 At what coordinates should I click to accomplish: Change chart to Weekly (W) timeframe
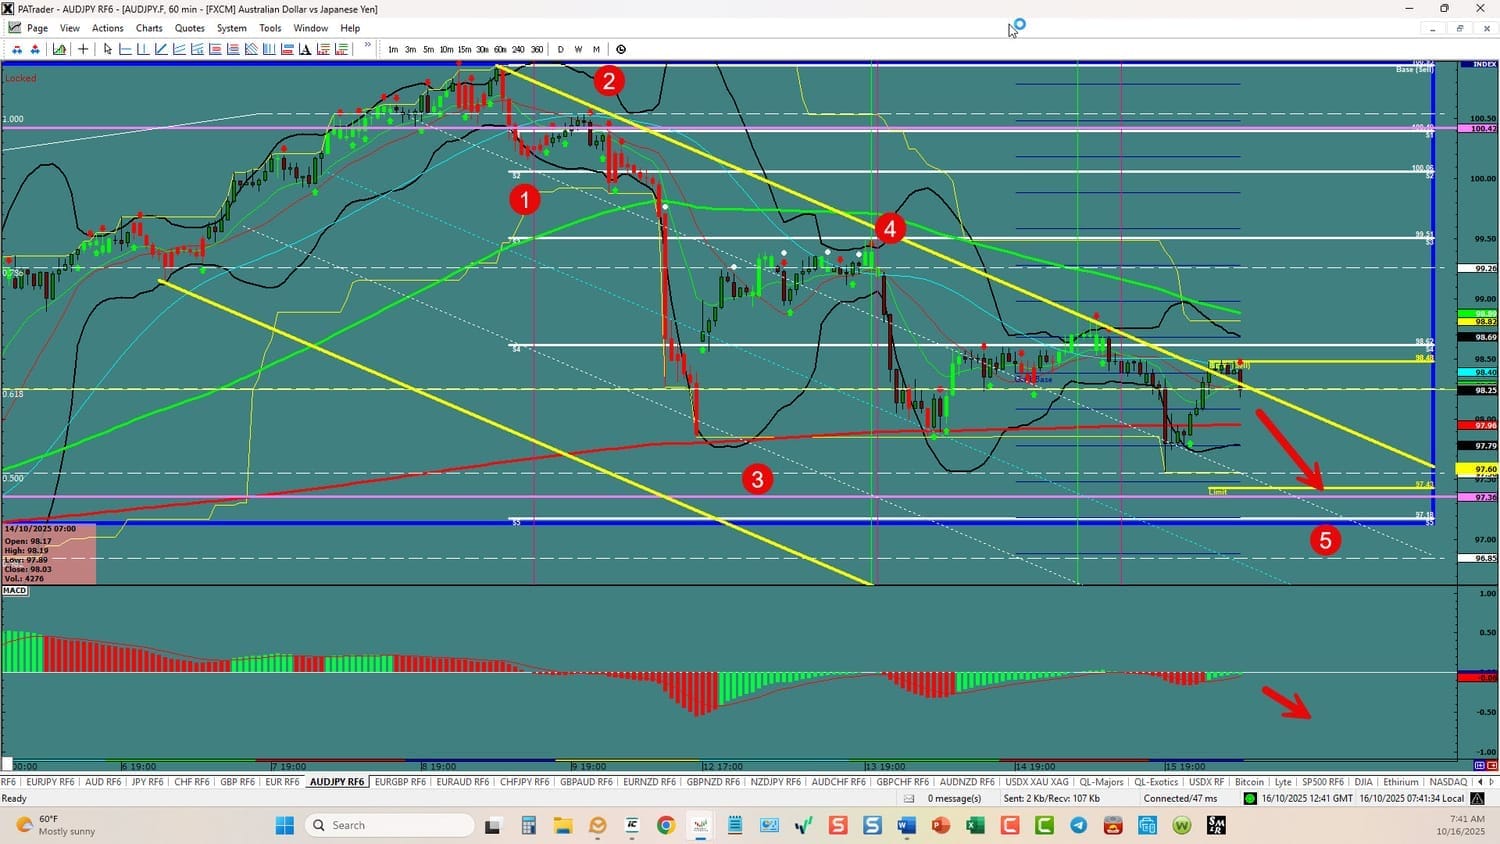pyautogui.click(x=578, y=49)
